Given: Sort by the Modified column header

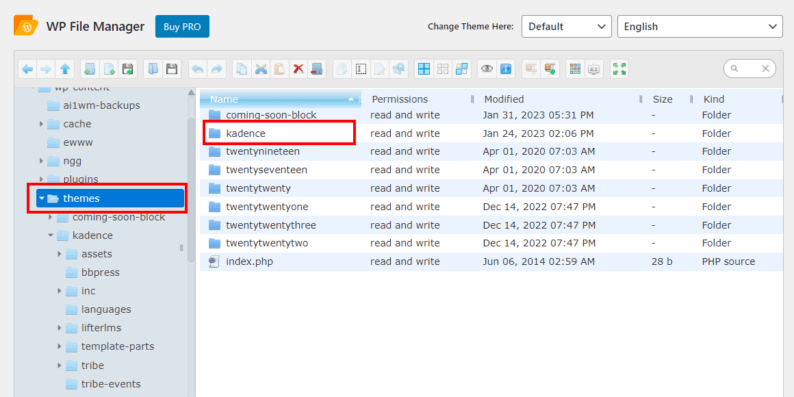Looking at the screenshot, I should (559, 99).
